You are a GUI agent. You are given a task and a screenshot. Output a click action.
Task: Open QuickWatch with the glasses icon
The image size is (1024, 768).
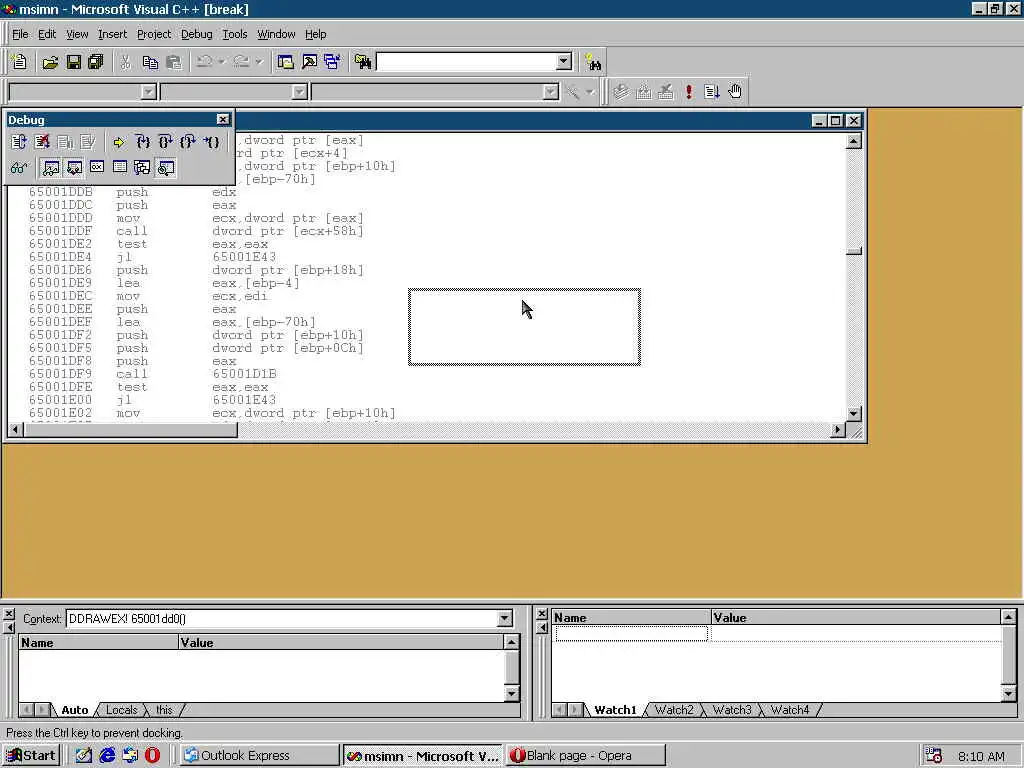(19, 168)
